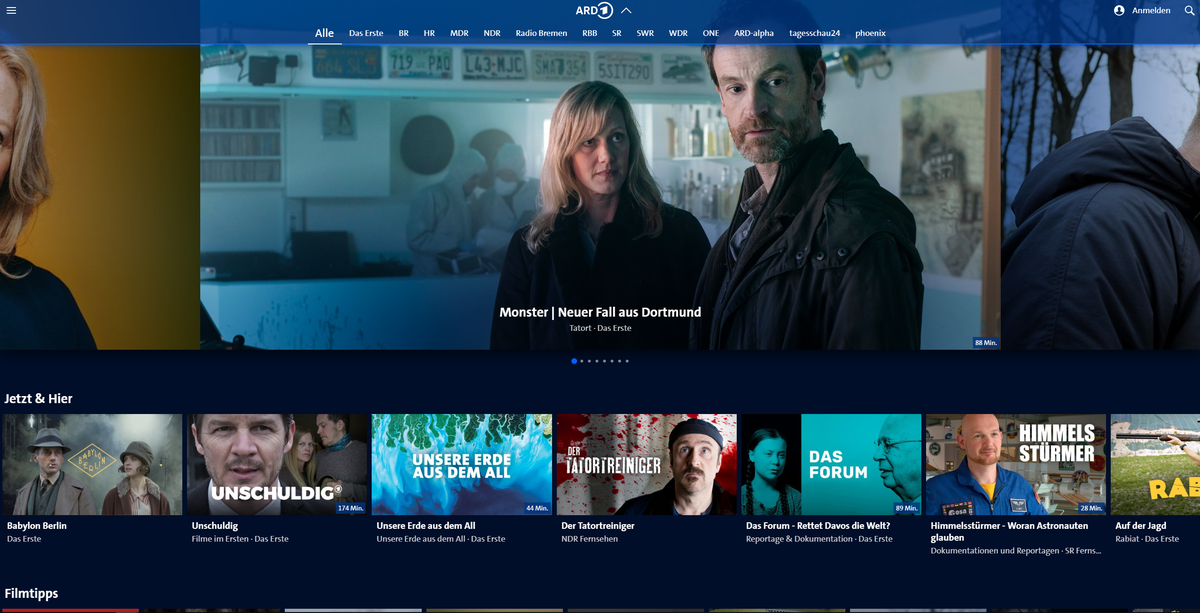
Task: Open the Radio Bremen channel tab
Action: (x=541, y=33)
